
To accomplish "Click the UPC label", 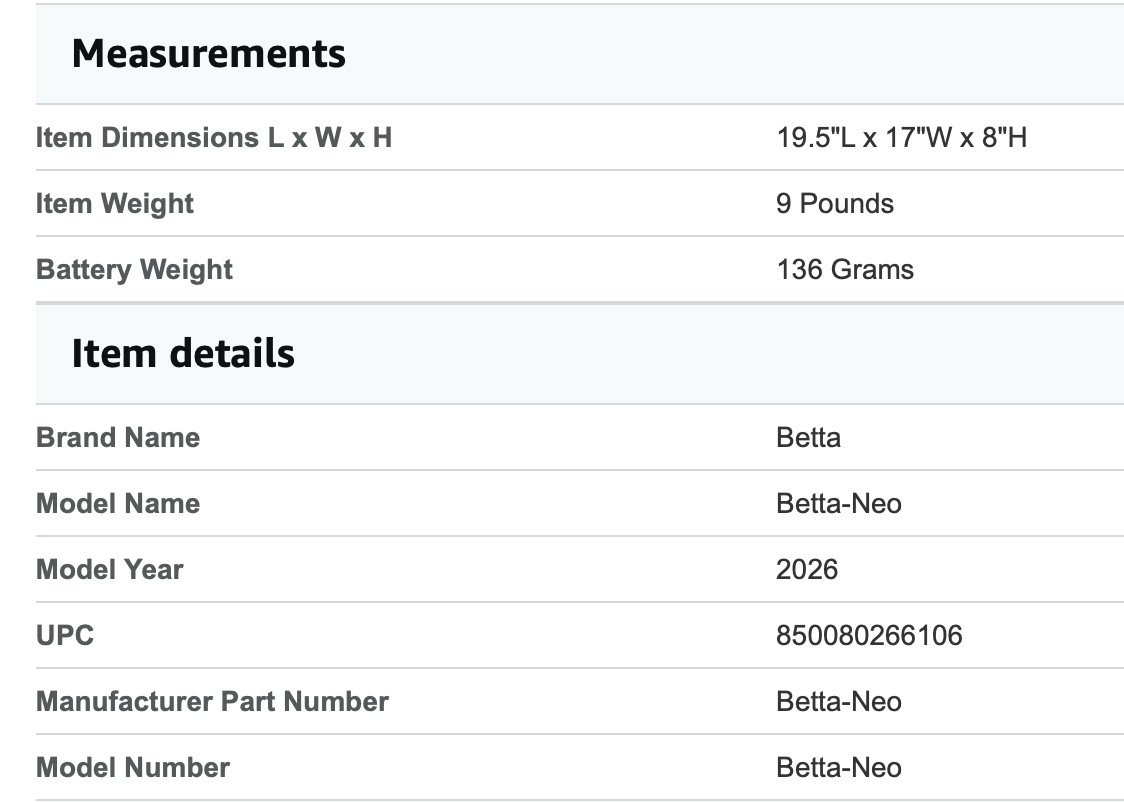I will pyautogui.click(x=65, y=635).
